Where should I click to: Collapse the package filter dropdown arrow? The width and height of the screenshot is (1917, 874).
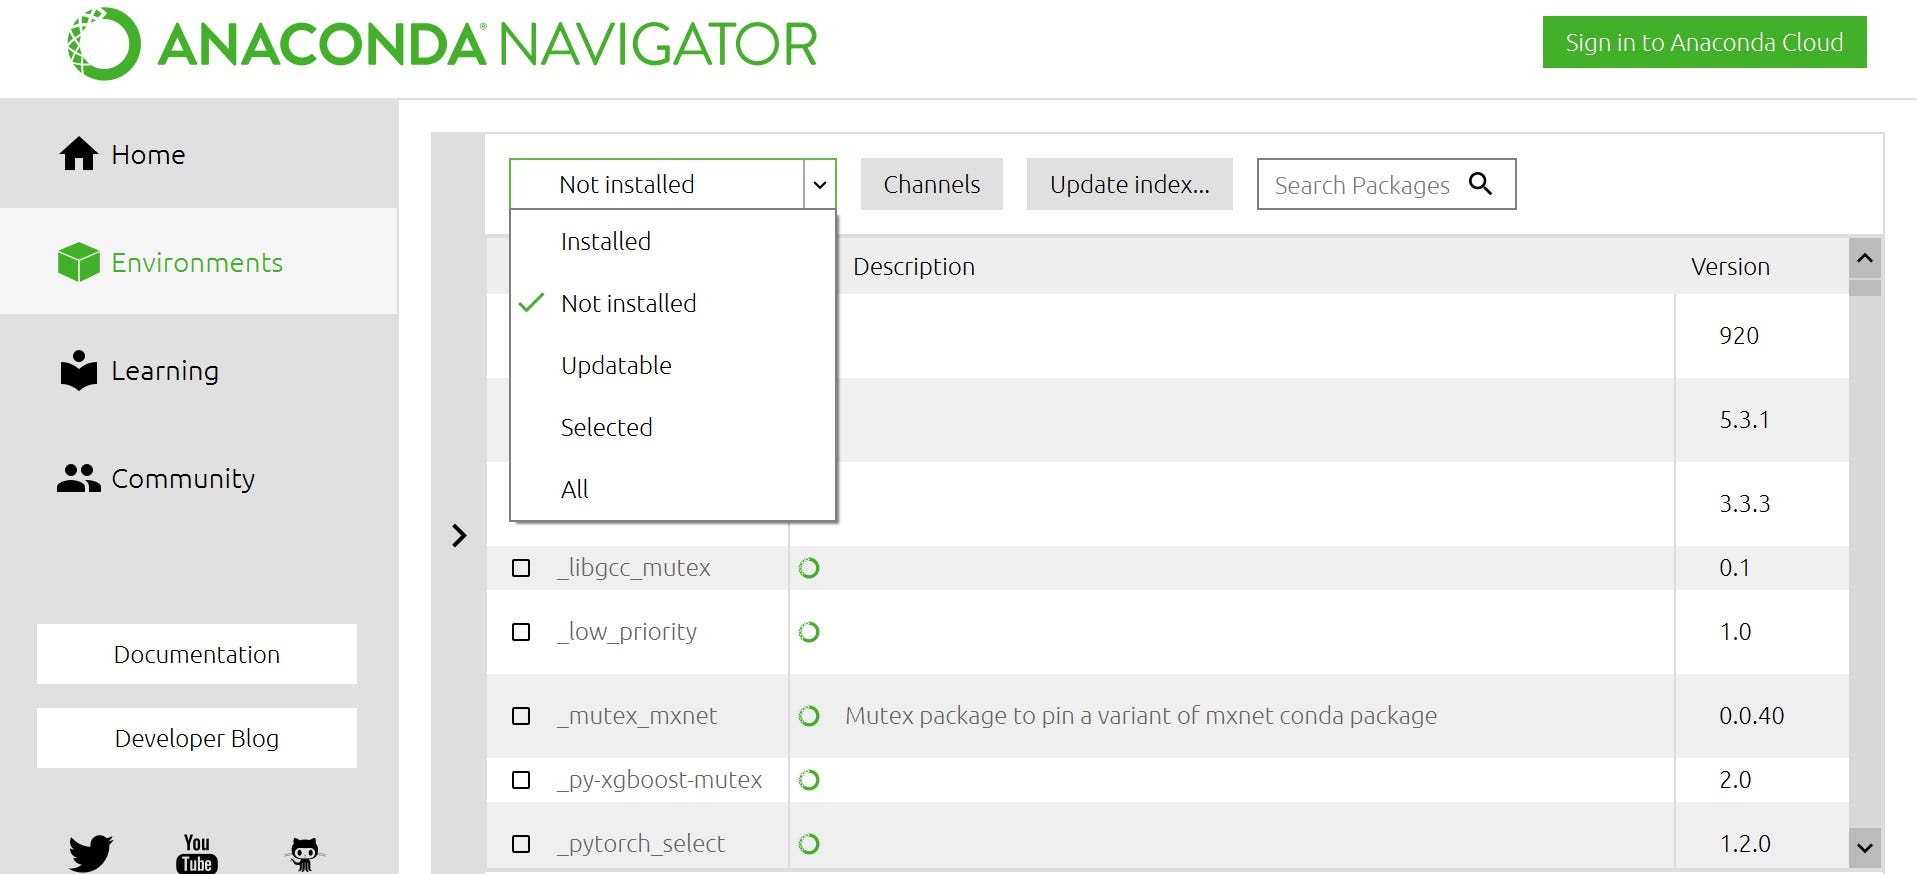819,184
